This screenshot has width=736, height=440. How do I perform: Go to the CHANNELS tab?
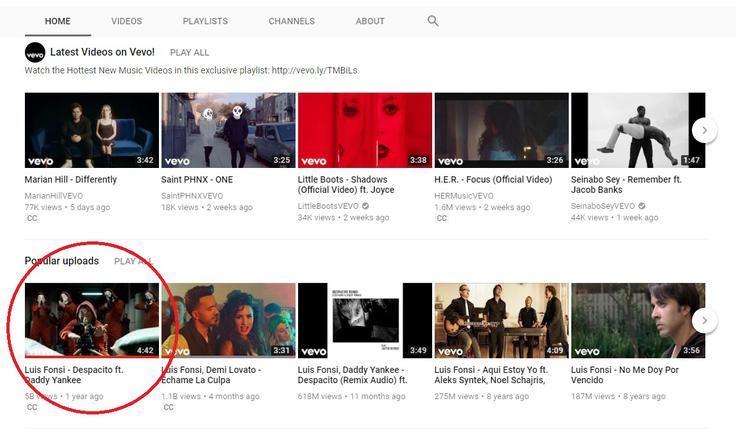(x=291, y=21)
